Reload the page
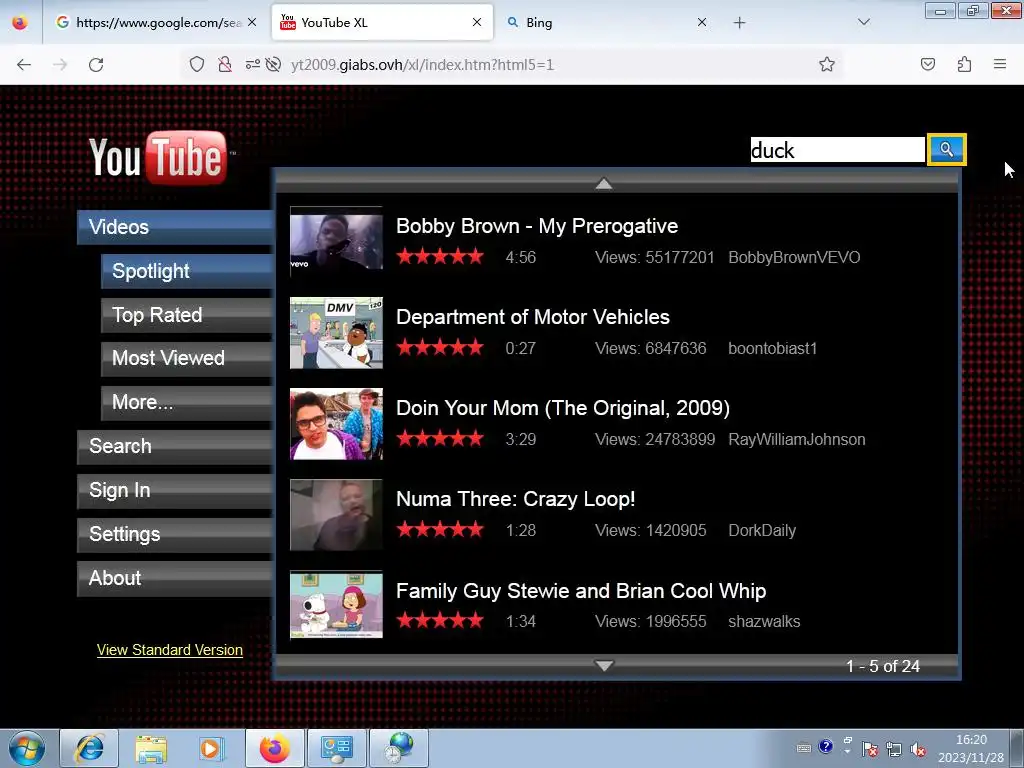The image size is (1024, 768). (96, 65)
